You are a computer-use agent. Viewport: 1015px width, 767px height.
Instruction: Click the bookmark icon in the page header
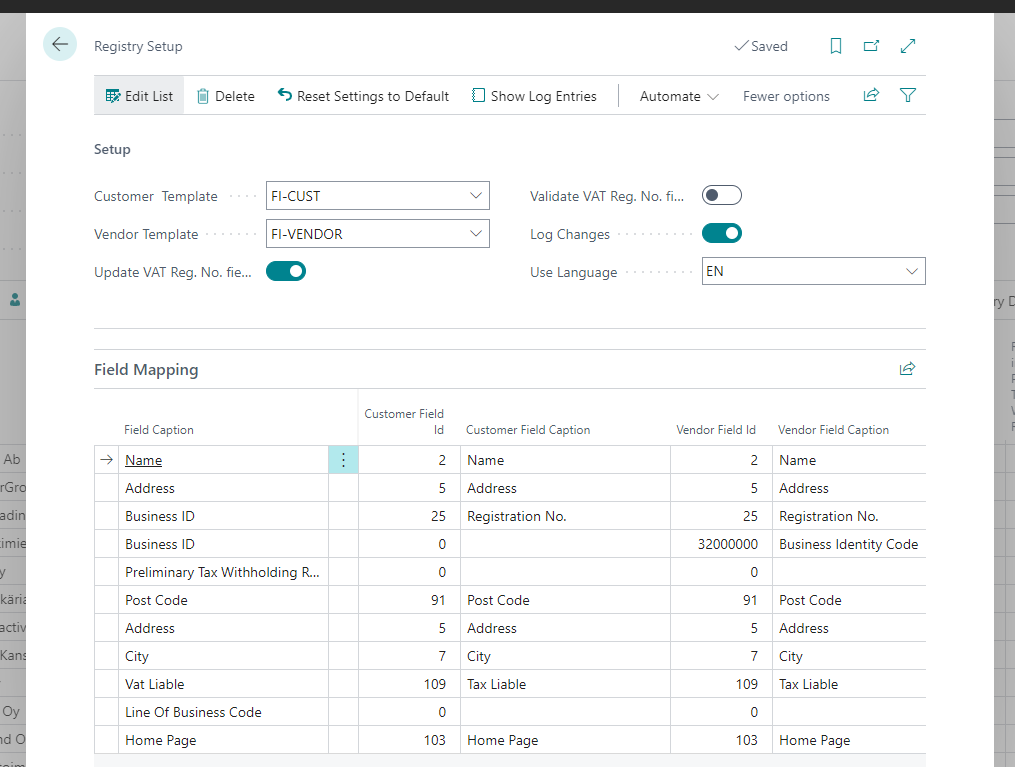tap(836, 46)
